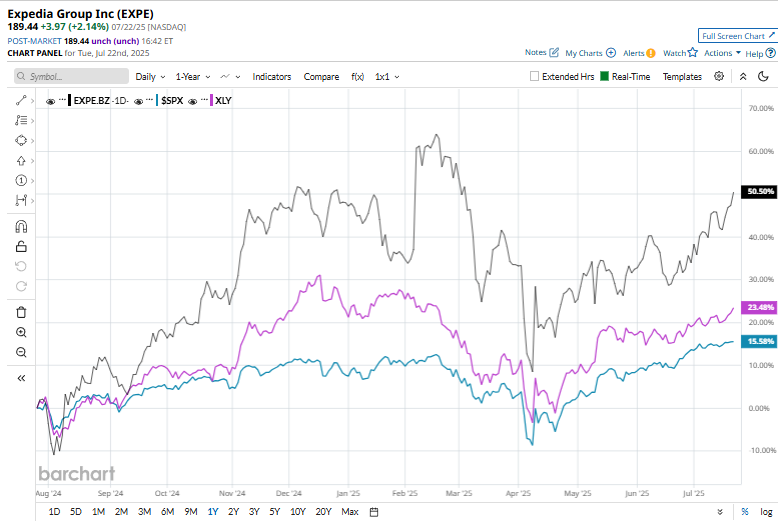
Task: Toggle visibility of the $SPX series
Action: [138, 101]
